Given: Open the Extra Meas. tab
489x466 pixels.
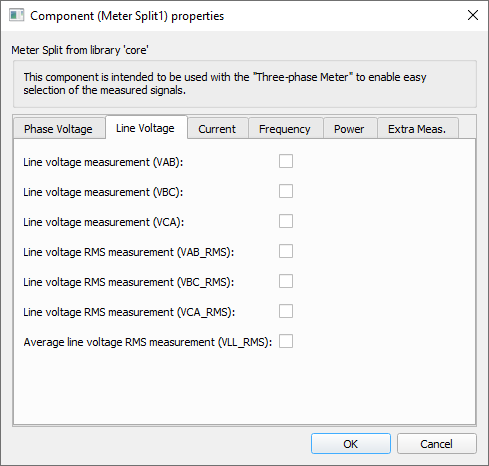Looking at the screenshot, I should 418,129.
